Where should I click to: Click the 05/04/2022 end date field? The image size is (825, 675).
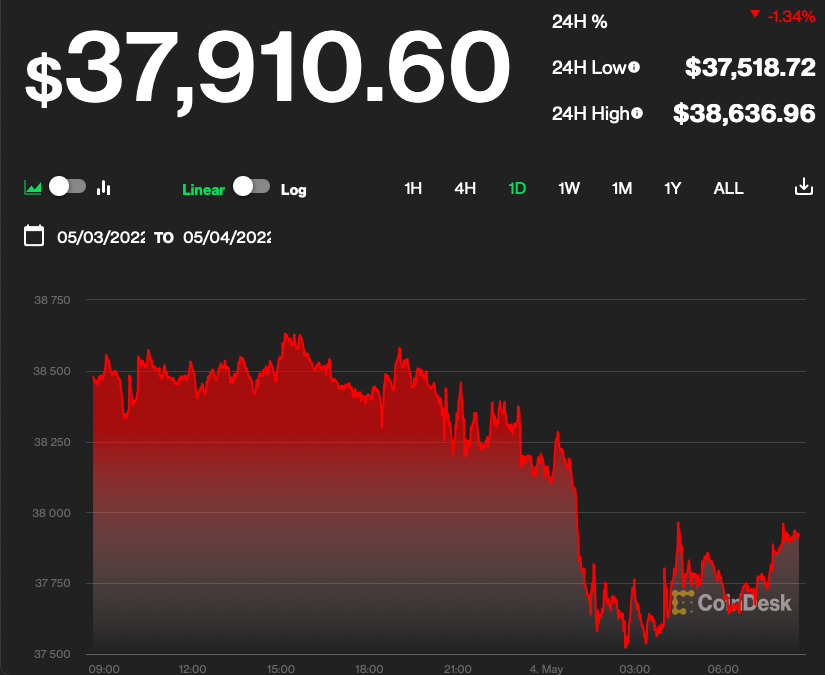pyautogui.click(x=227, y=237)
